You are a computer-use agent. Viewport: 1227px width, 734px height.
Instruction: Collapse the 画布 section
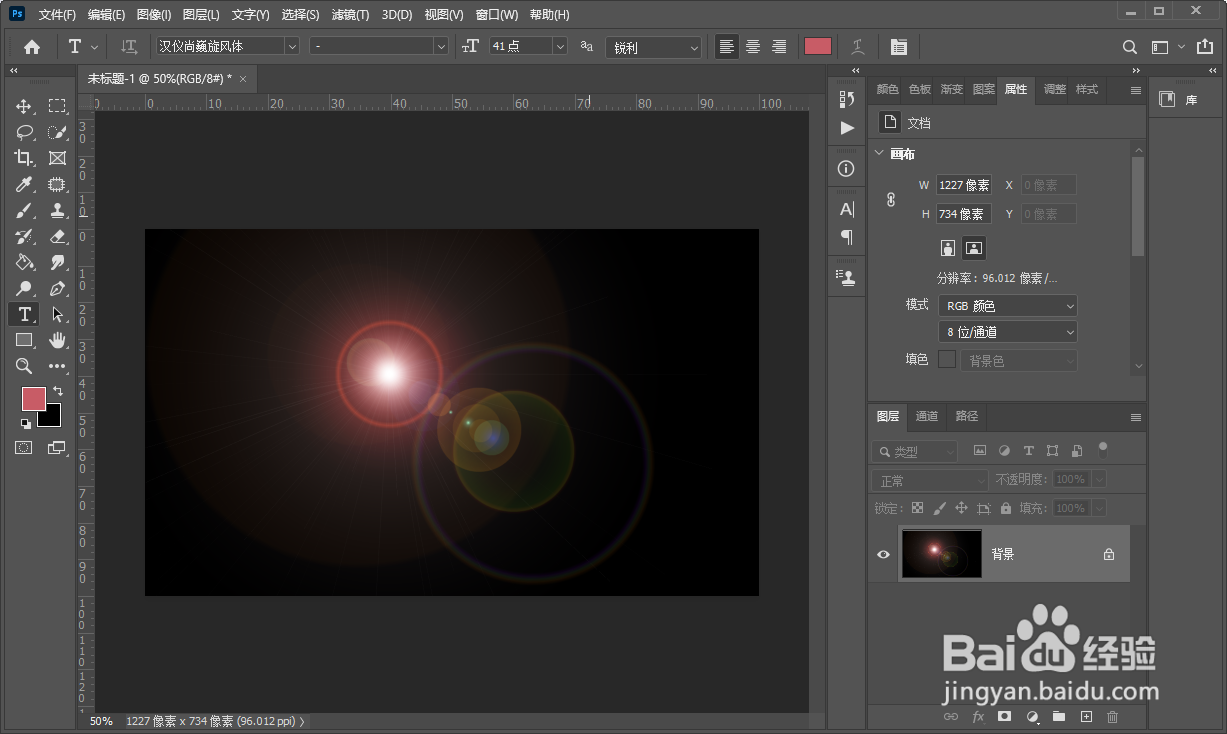(x=879, y=154)
